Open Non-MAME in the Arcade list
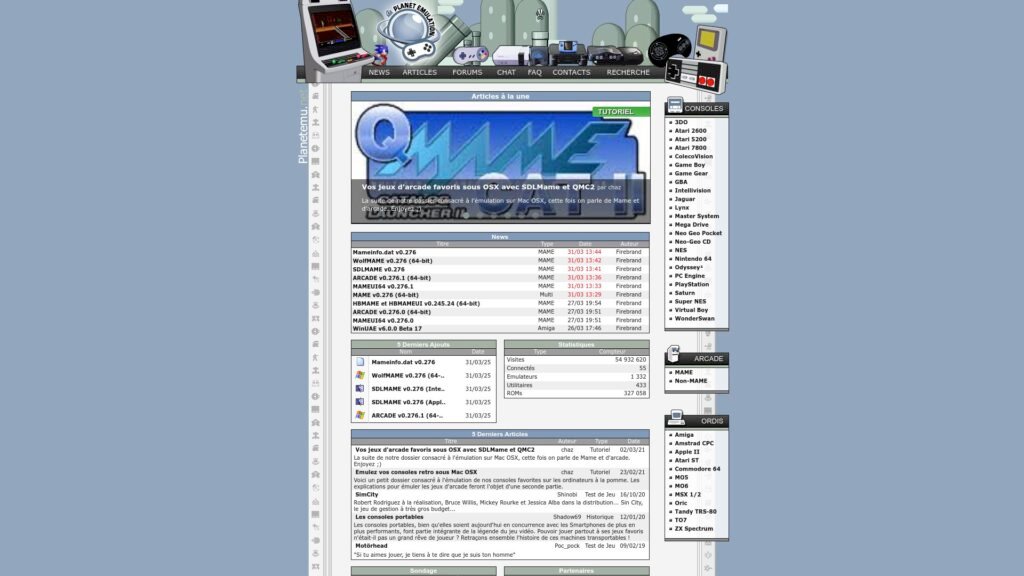The height and width of the screenshot is (576, 1024). (x=691, y=381)
